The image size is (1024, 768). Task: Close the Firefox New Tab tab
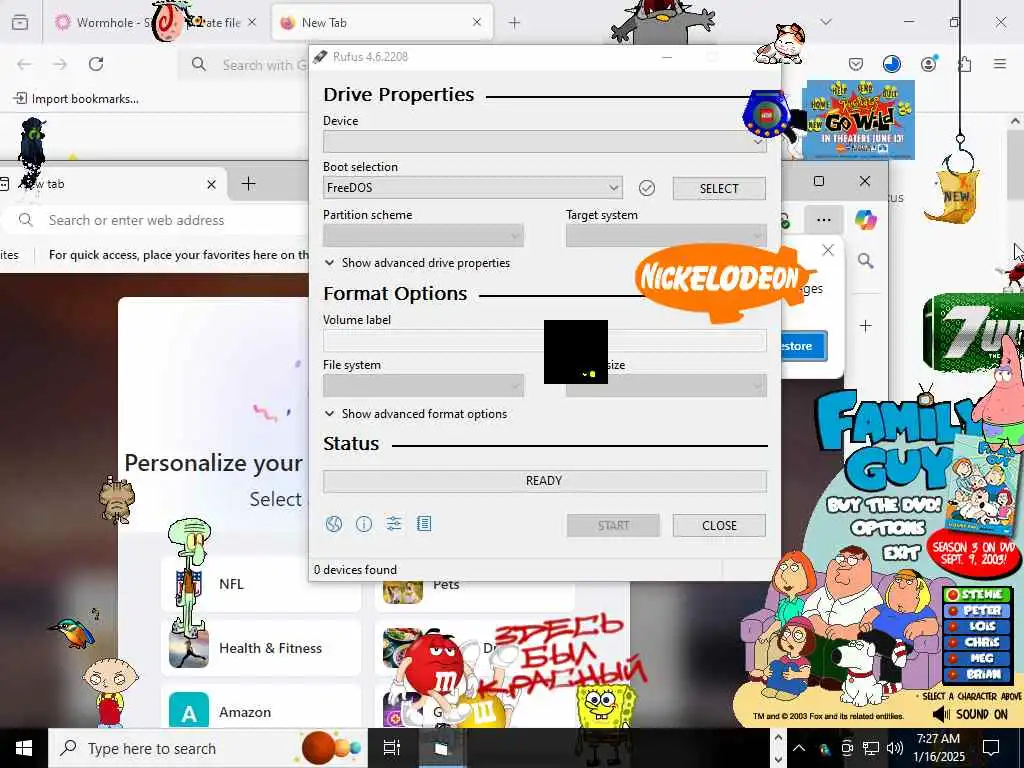tap(477, 22)
